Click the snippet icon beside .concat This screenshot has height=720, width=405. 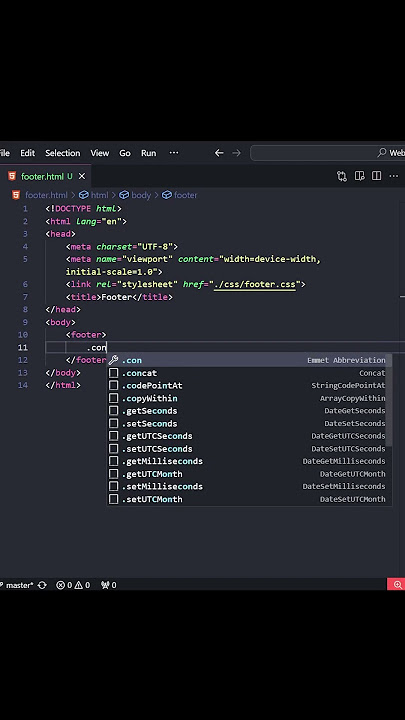[x=113, y=373]
